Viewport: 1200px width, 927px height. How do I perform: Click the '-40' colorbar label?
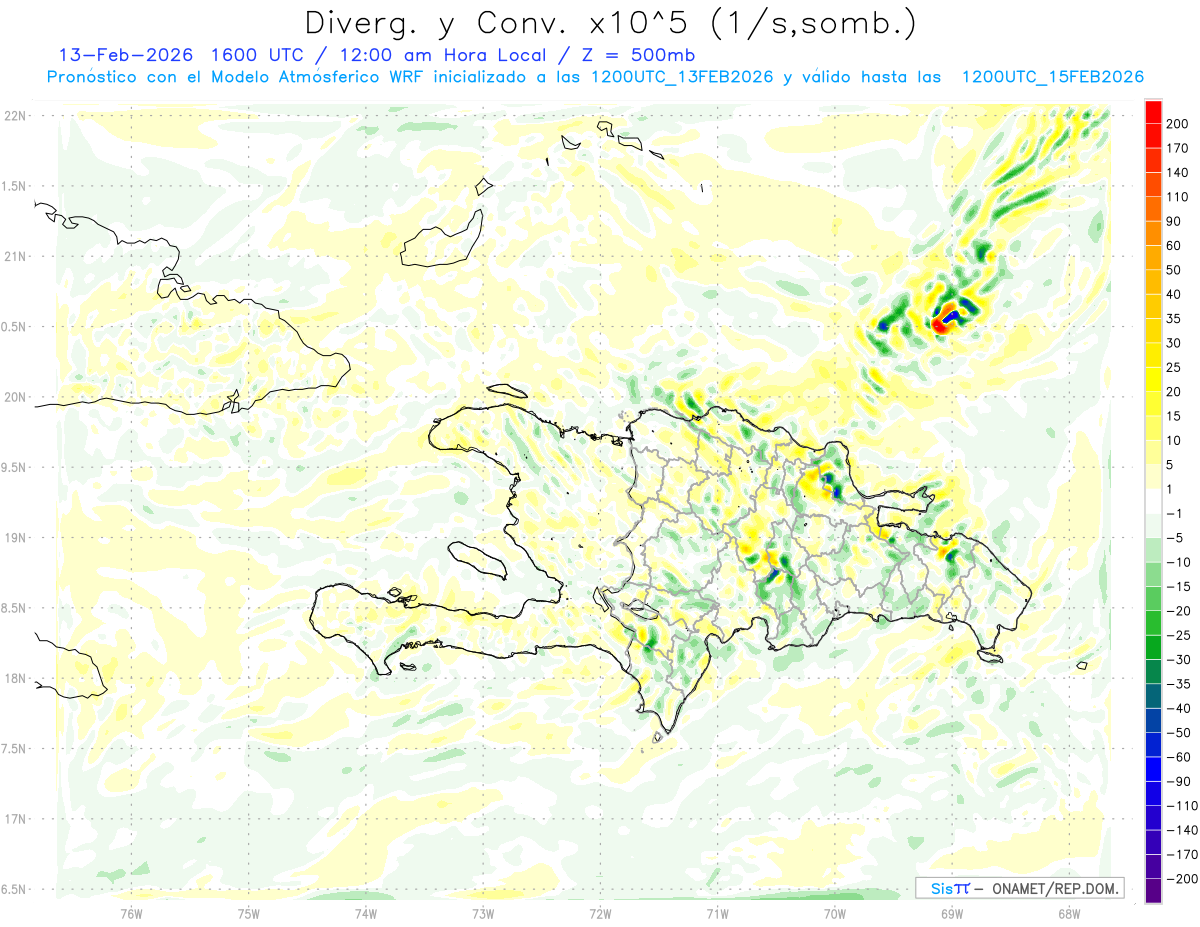[1181, 709]
